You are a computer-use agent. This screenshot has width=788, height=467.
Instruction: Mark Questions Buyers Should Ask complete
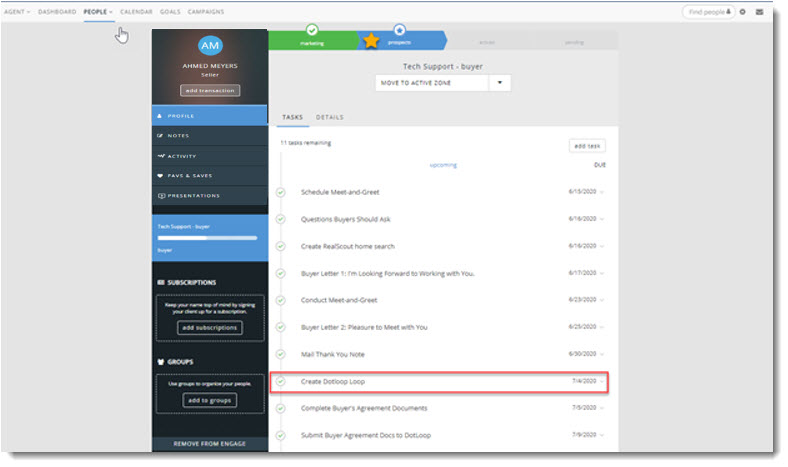[x=281, y=219]
